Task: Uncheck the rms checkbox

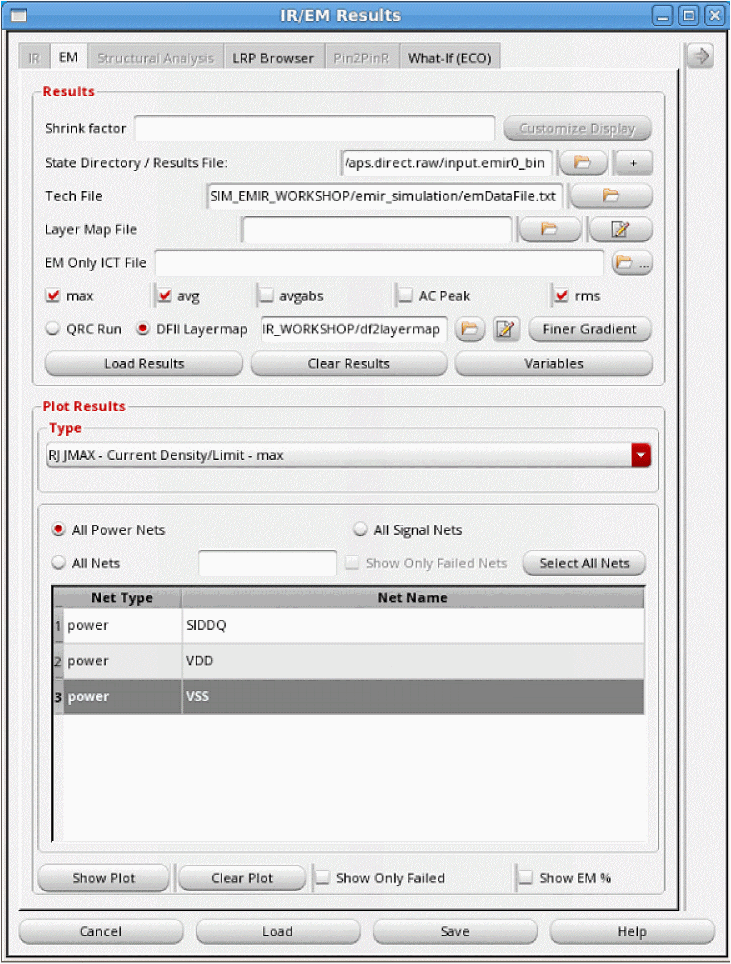Action: point(560,296)
